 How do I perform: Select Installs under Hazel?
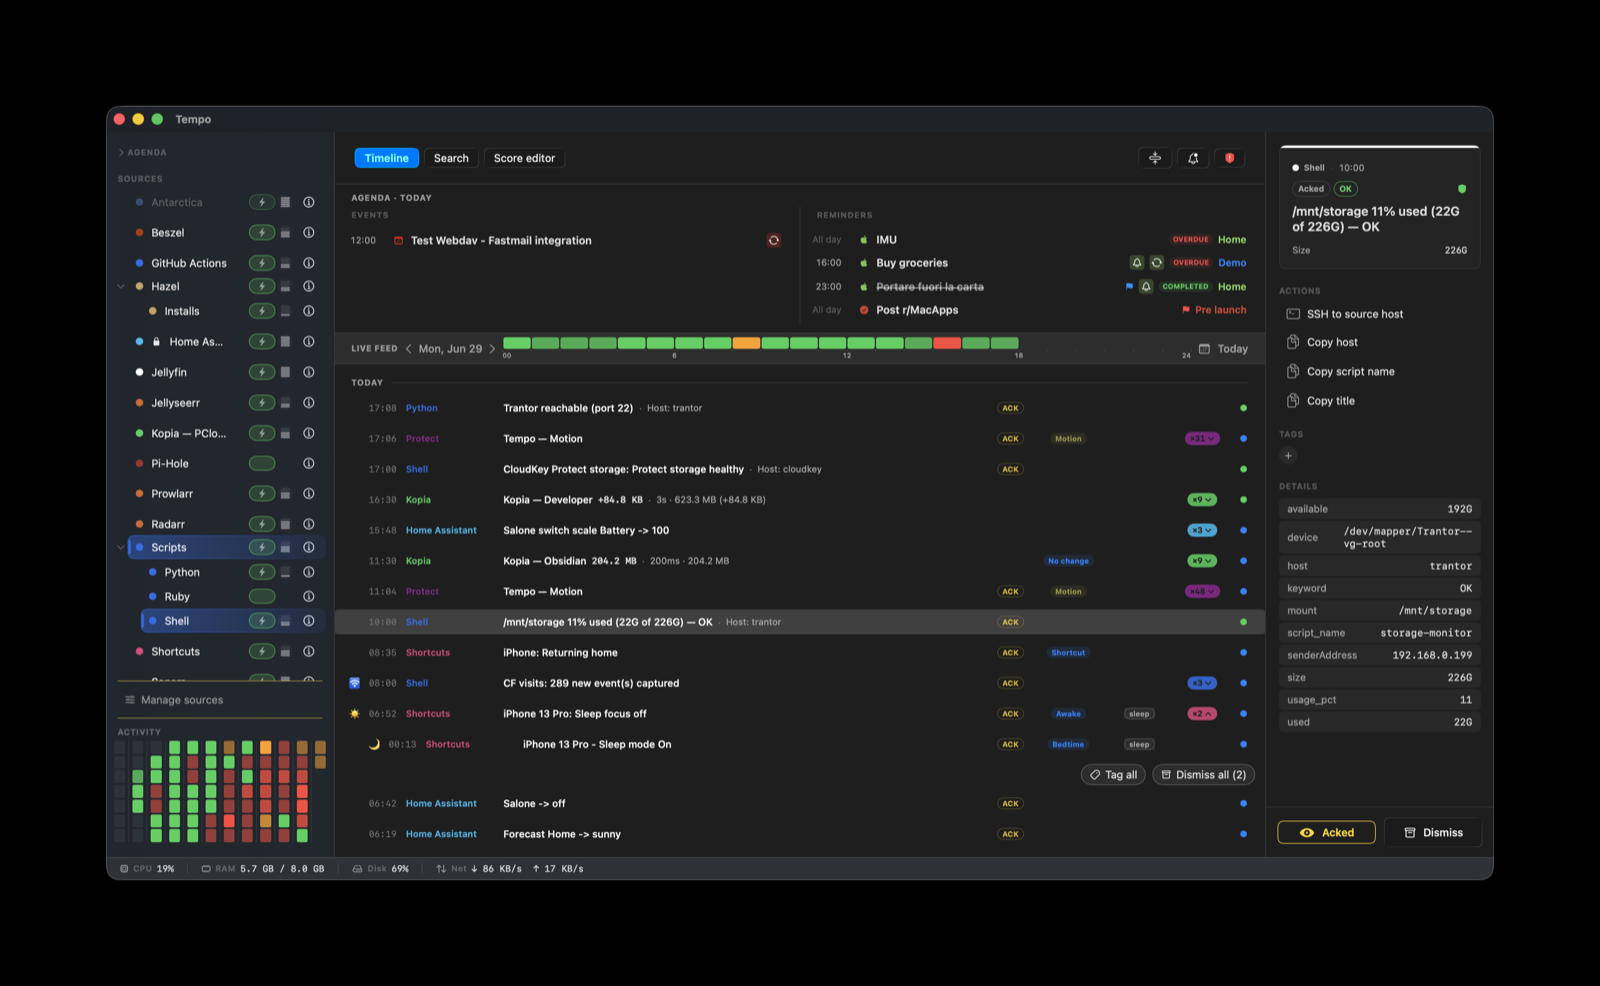click(182, 311)
